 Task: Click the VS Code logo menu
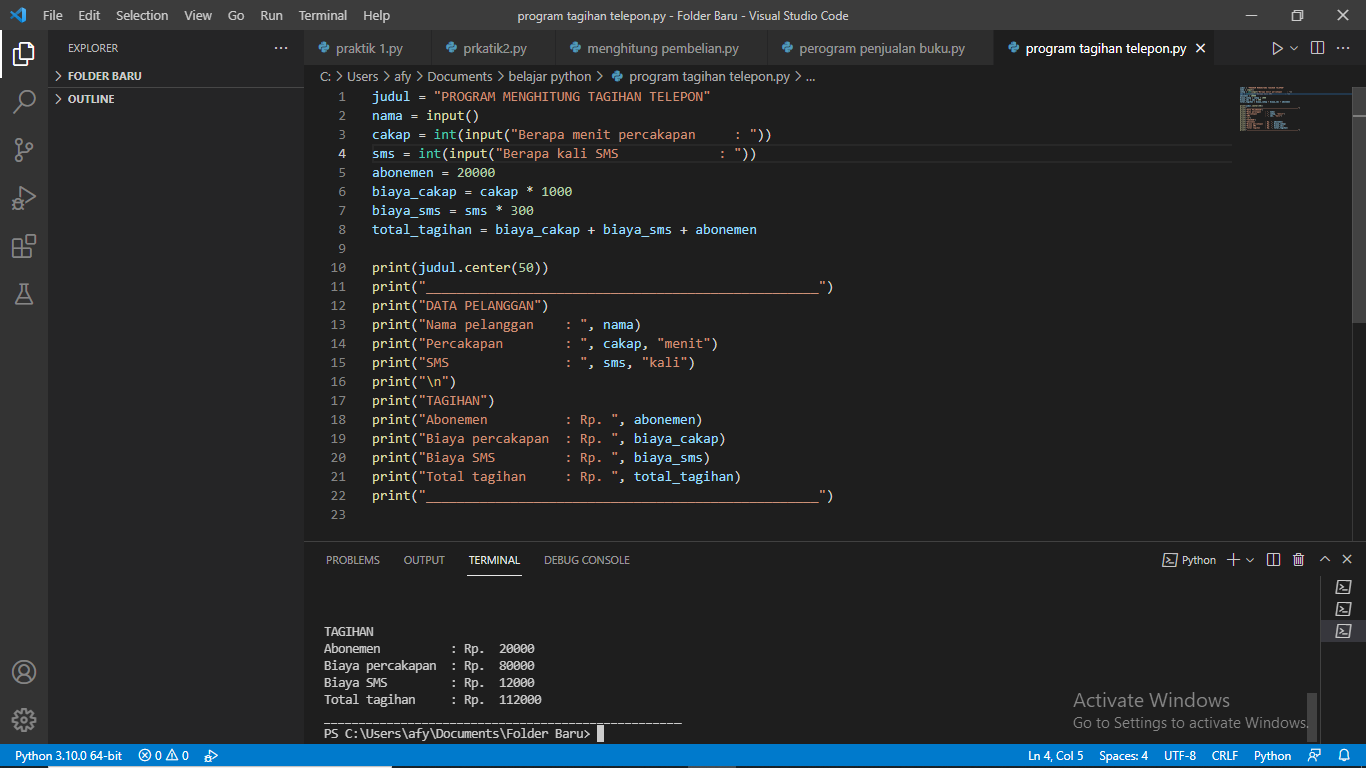pos(17,15)
